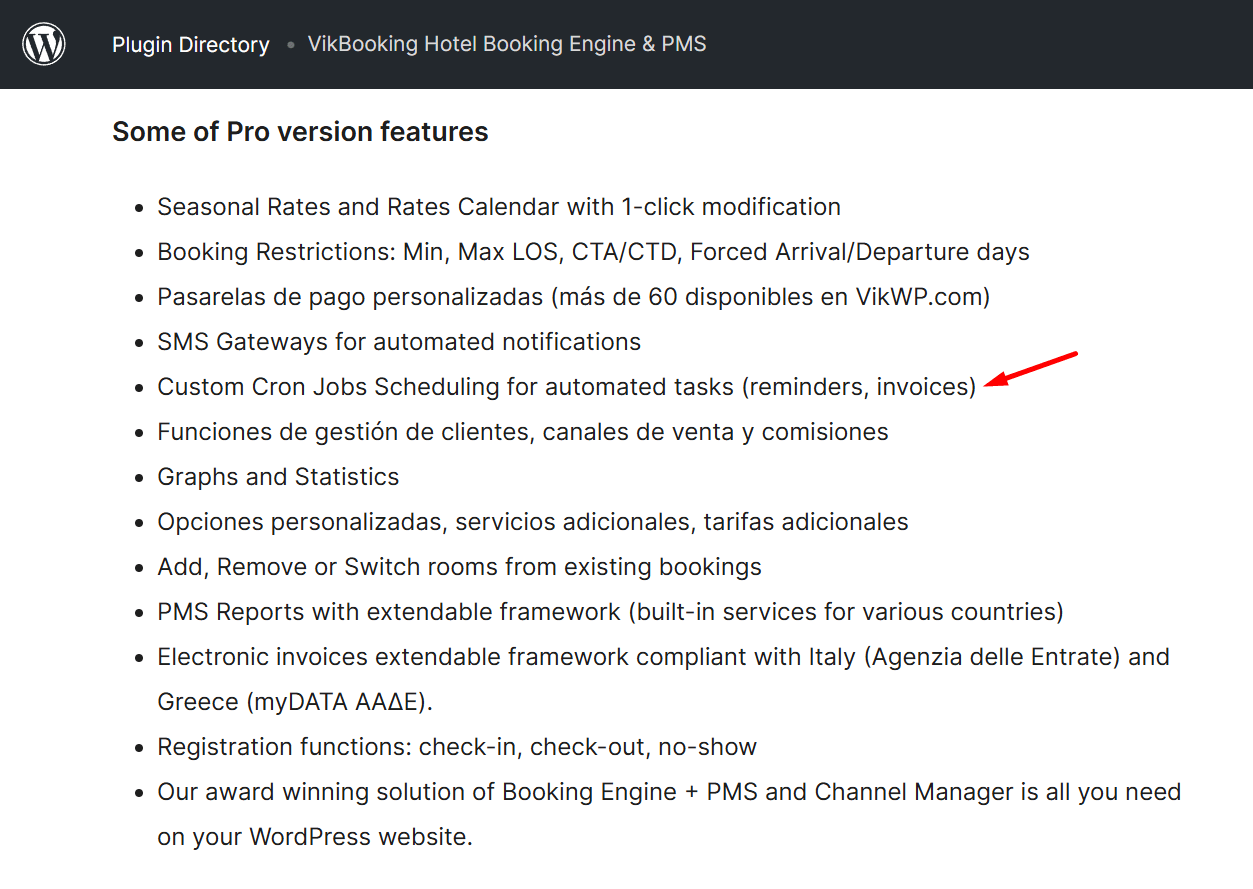Screen dimensions: 1253x889
Task: Click the Registration functions list item
Action: coord(457,747)
